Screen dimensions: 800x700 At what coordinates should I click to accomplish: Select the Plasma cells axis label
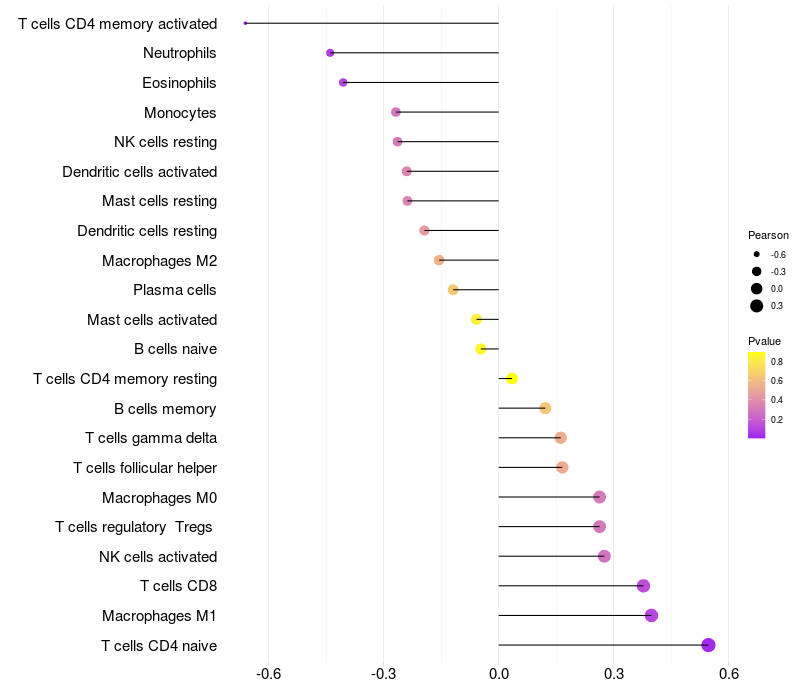[x=175, y=290]
